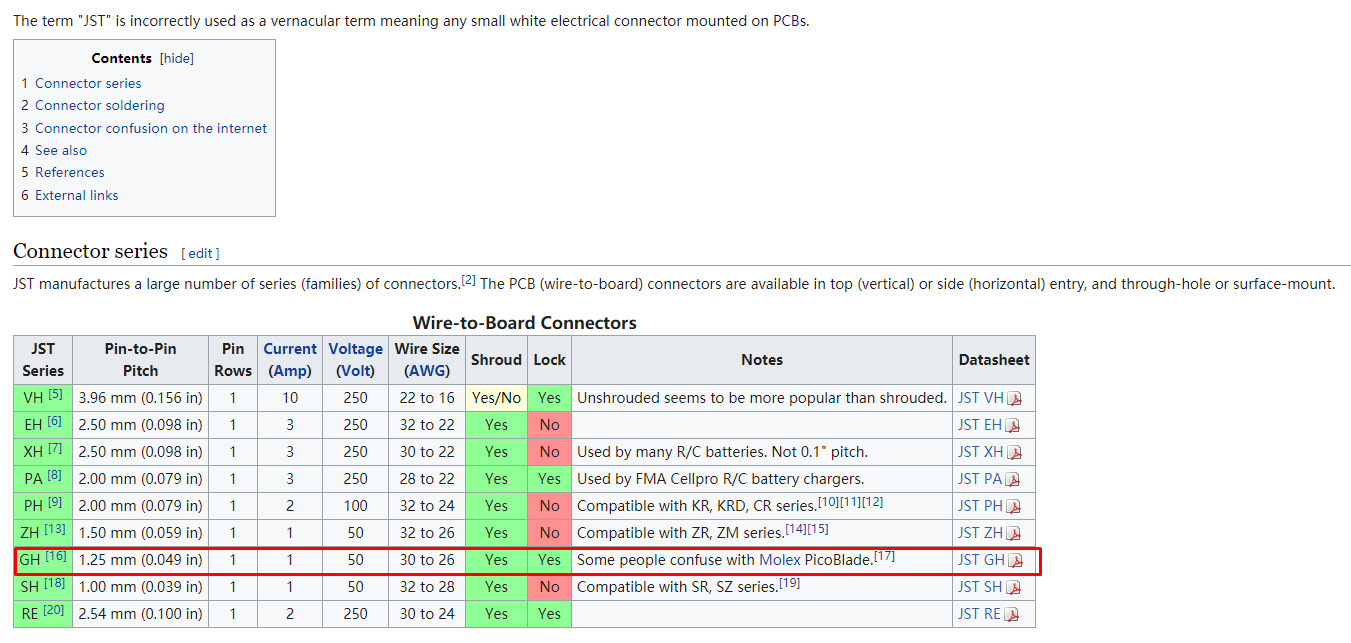This screenshot has width=1351, height=643.
Task: Open reference 8 next to PA
Action: 55,475
